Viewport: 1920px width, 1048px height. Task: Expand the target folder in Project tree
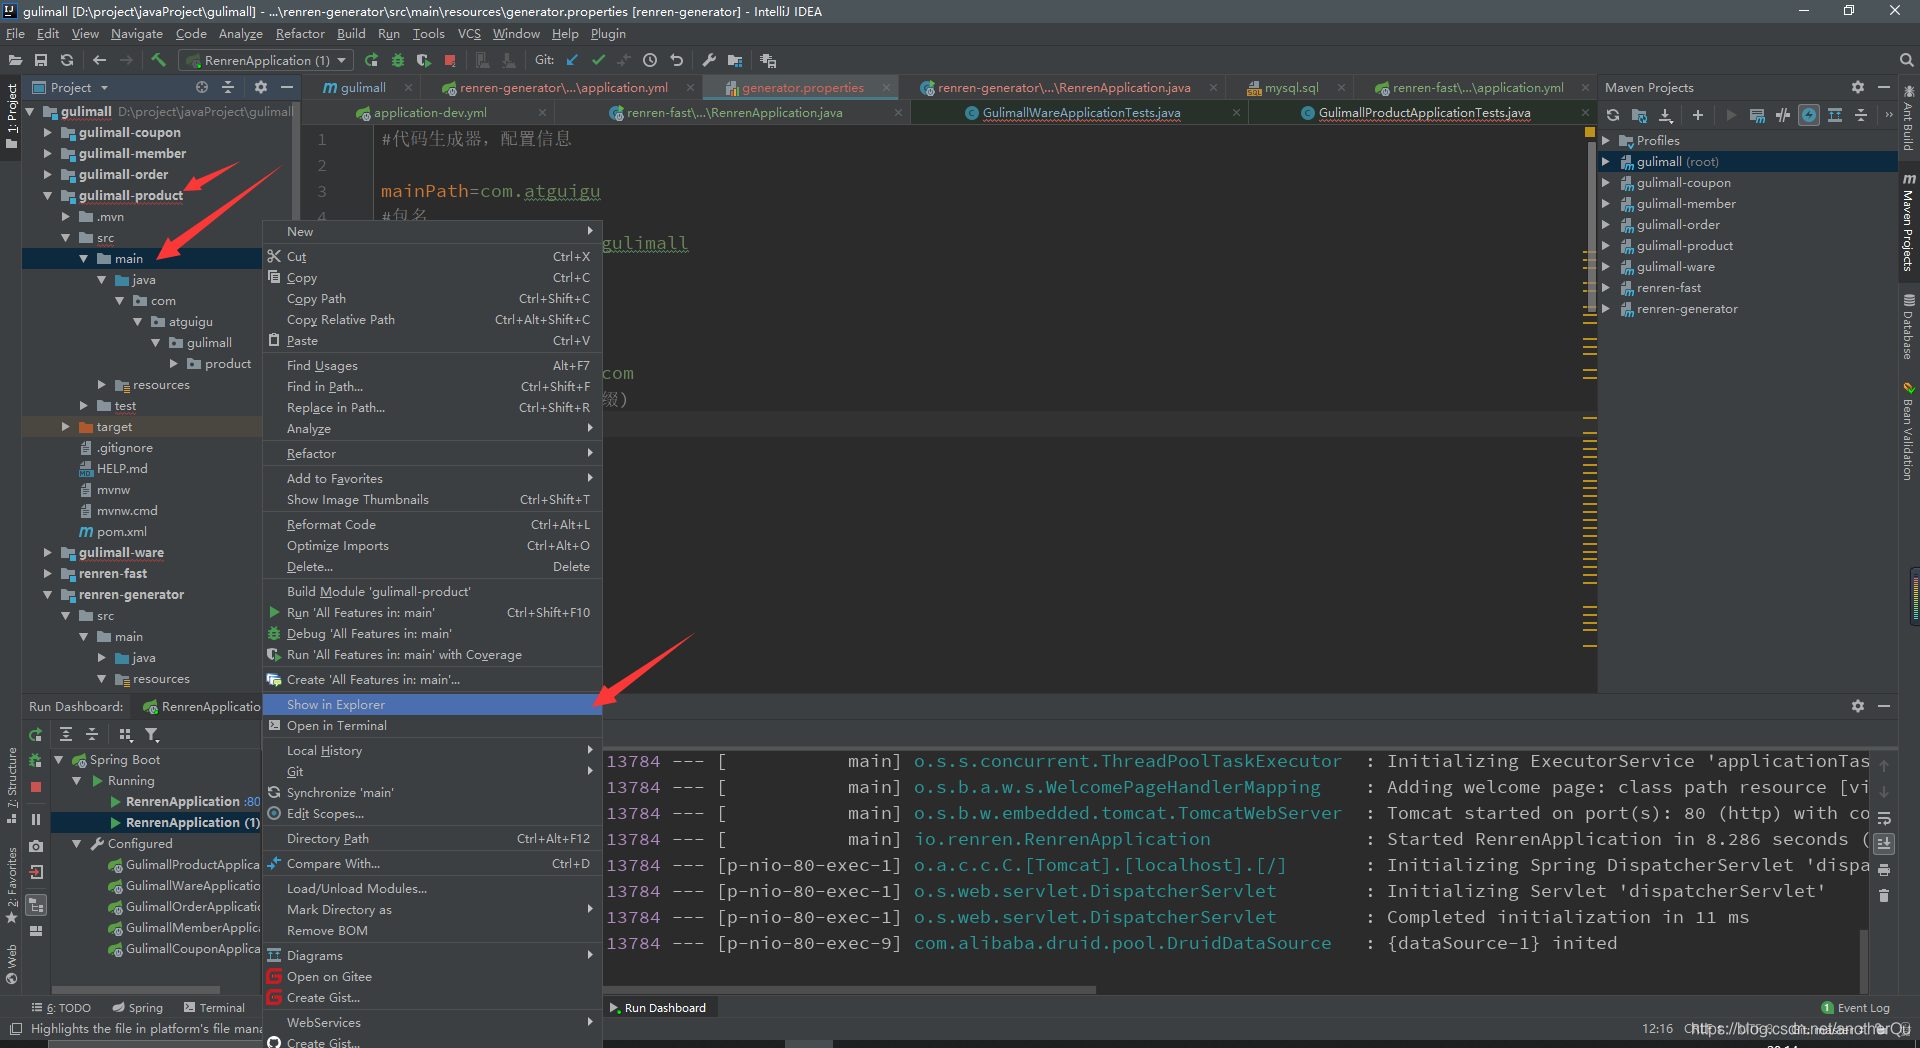65,426
